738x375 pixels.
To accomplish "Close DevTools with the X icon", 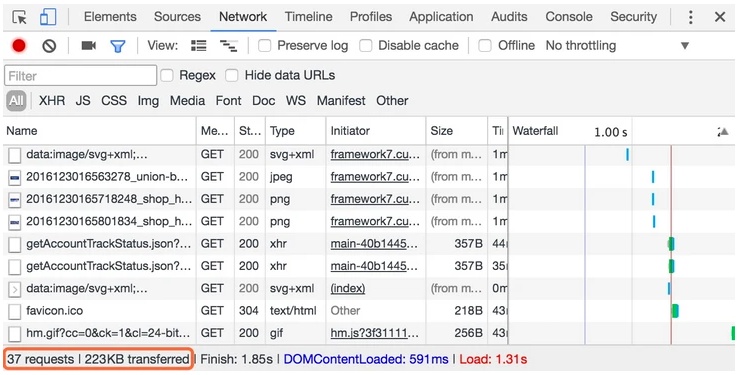I will pos(720,17).
